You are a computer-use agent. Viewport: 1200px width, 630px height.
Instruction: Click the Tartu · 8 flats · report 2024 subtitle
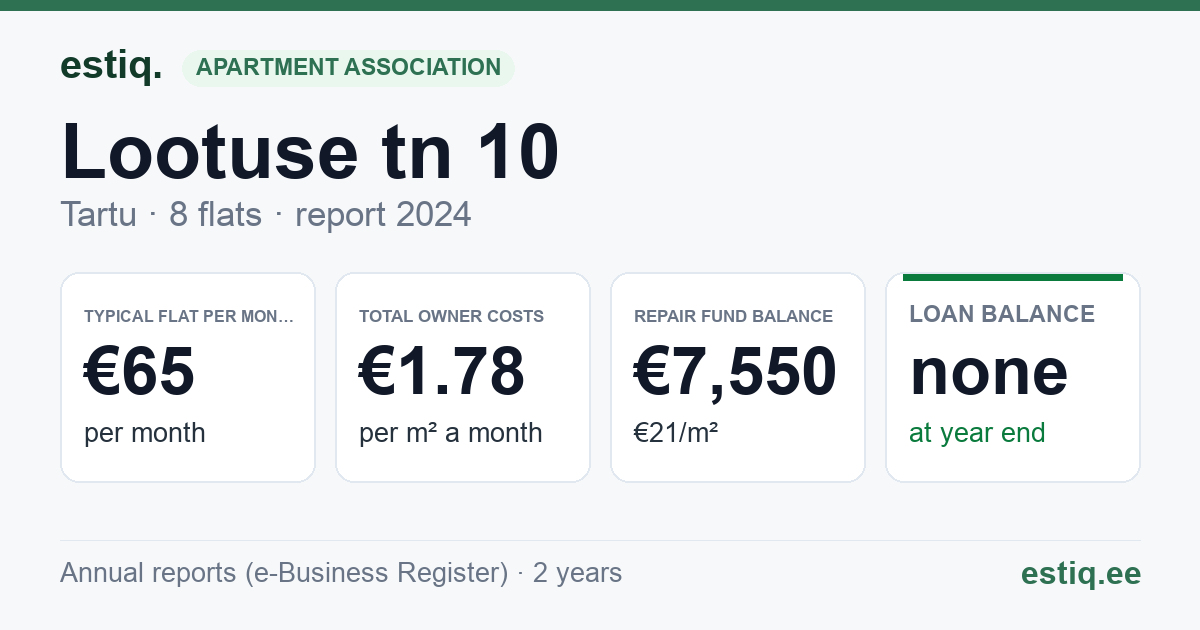pyautogui.click(x=265, y=215)
